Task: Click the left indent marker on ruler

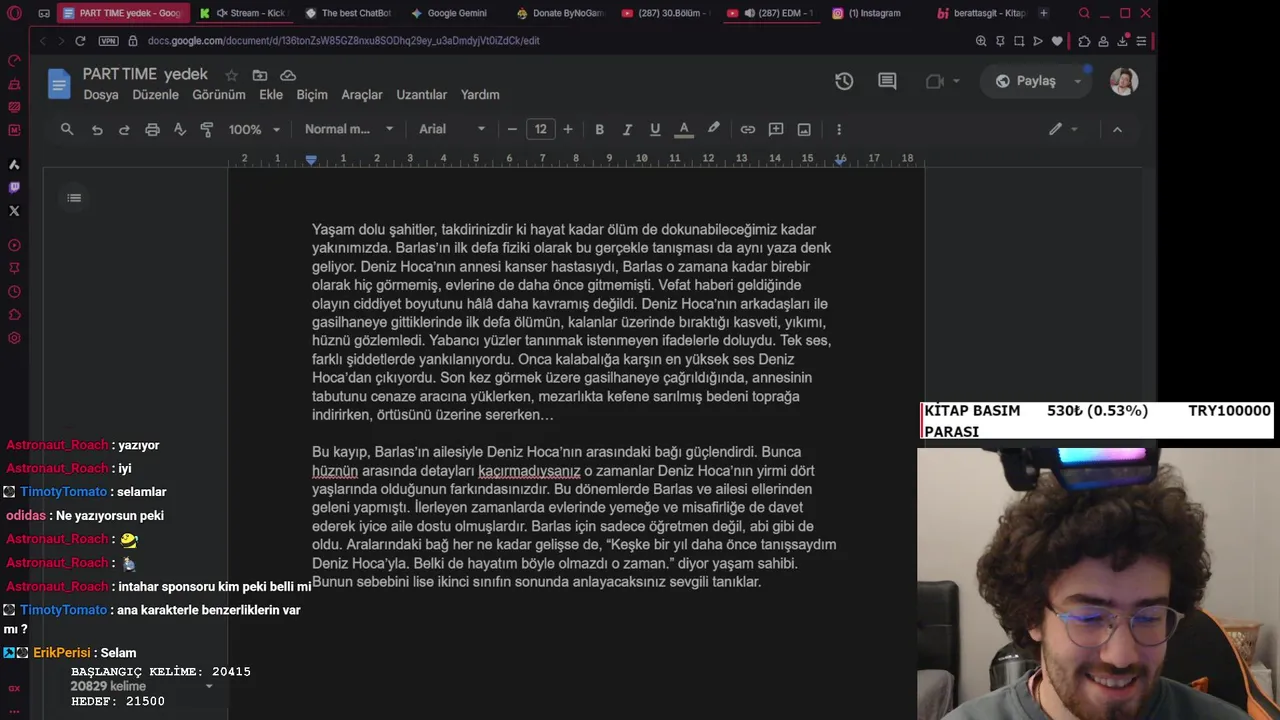Action: tap(311, 160)
